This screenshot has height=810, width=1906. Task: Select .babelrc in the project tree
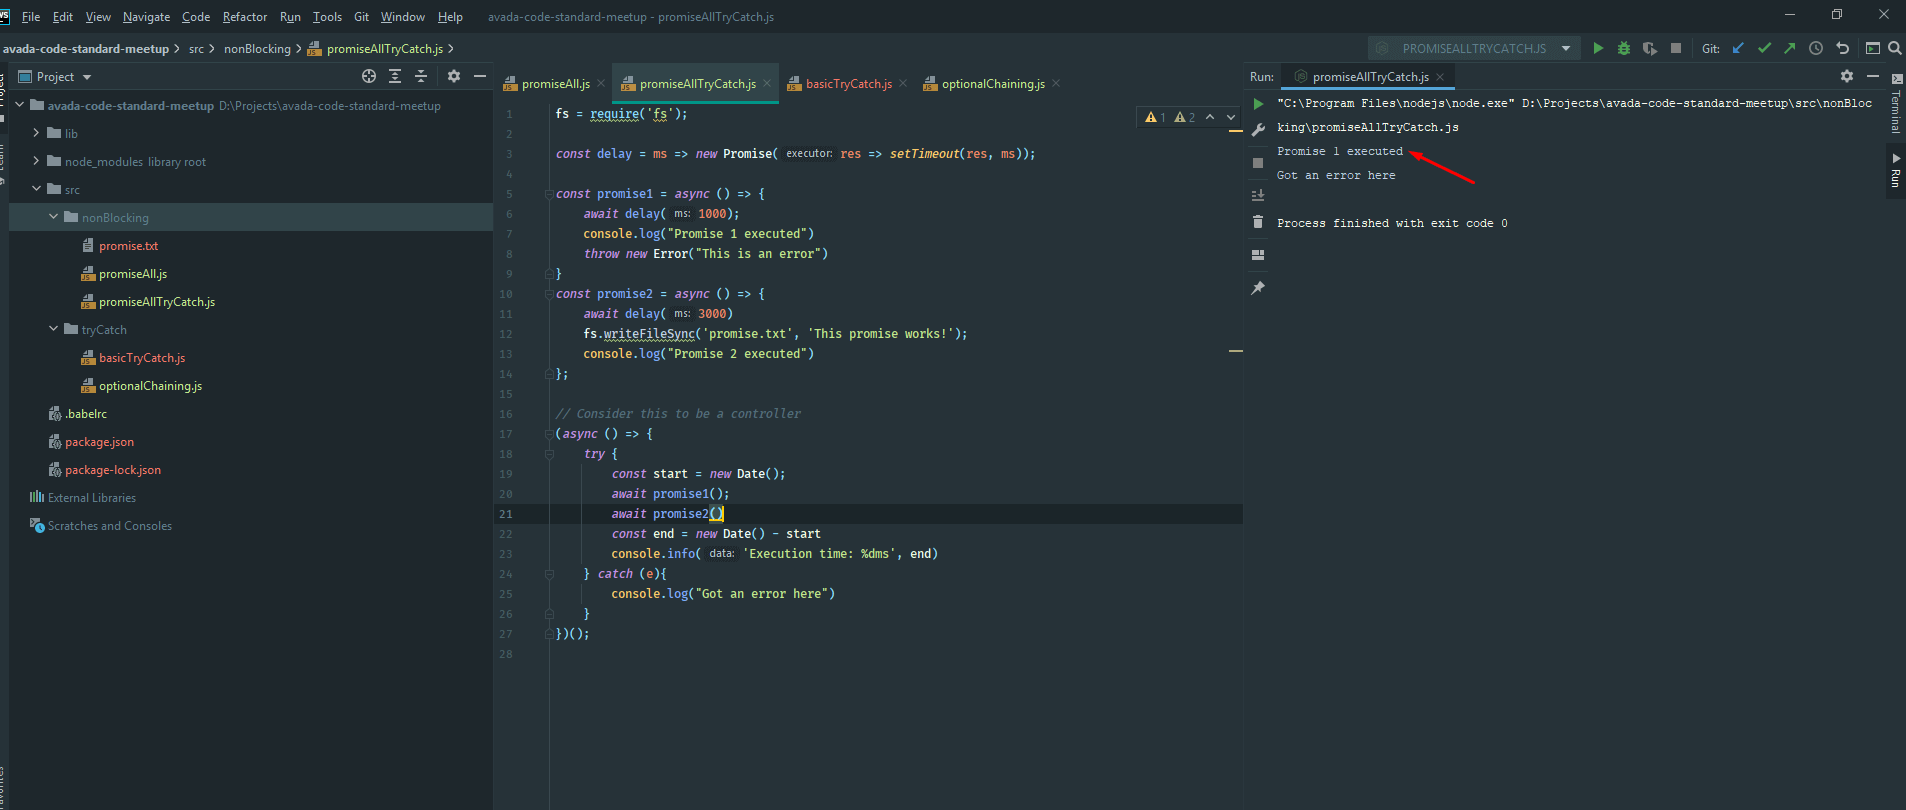(86, 414)
